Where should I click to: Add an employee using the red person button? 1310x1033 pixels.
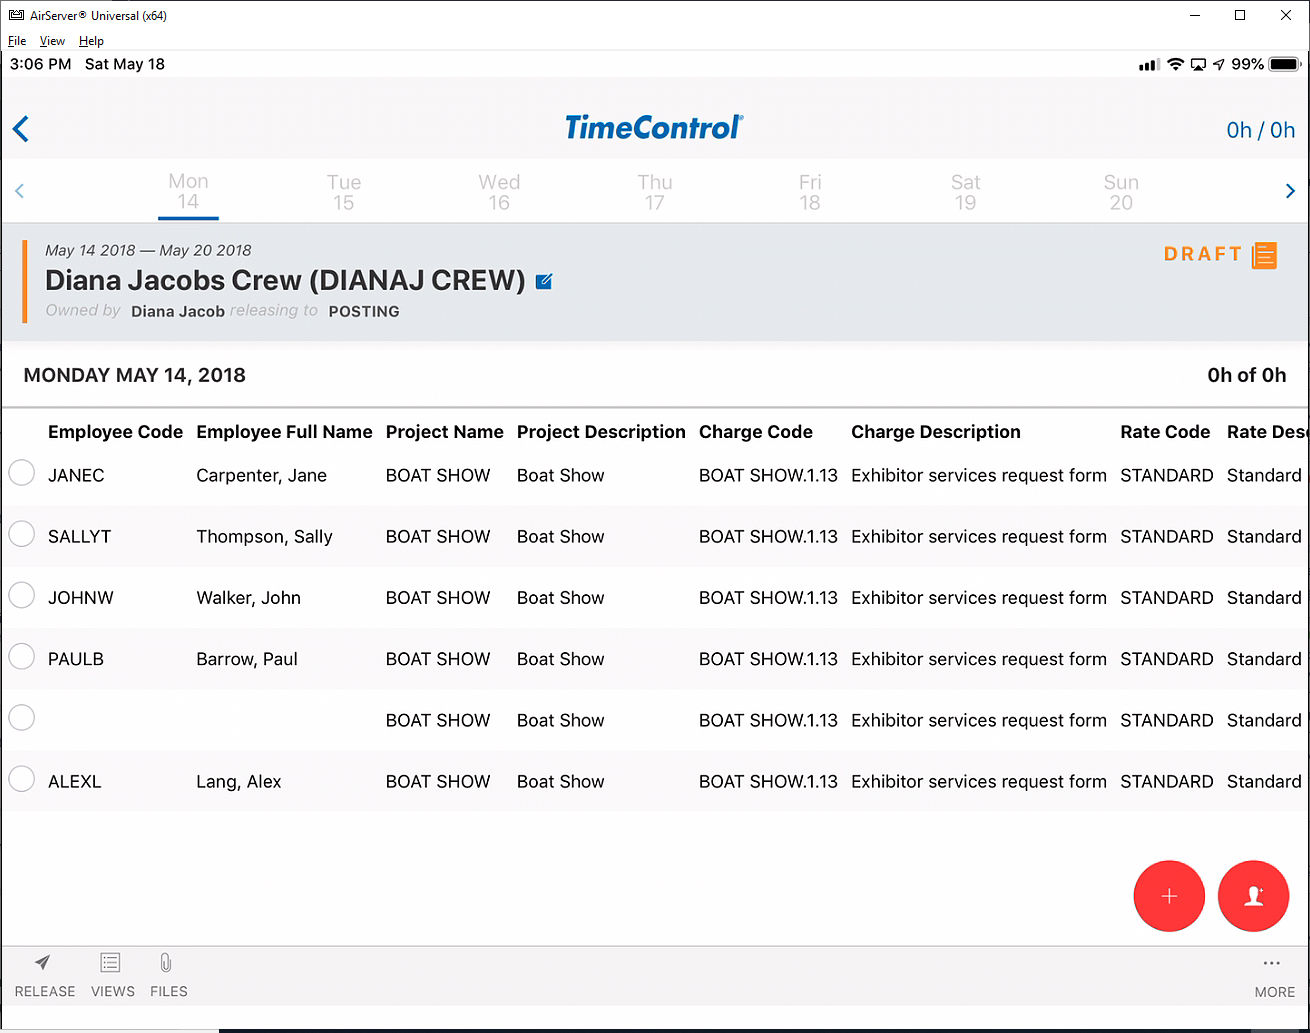(1254, 896)
